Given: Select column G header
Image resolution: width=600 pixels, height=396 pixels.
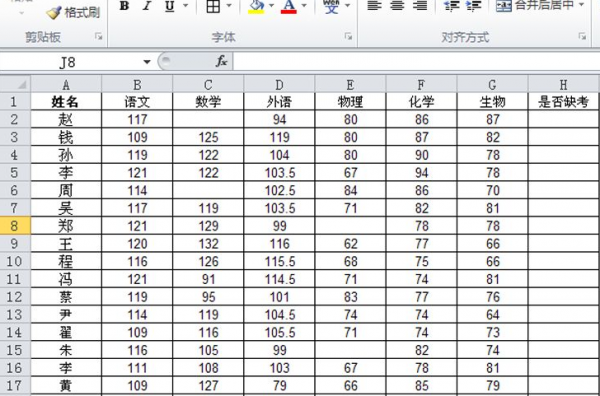Looking at the screenshot, I should (492, 84).
